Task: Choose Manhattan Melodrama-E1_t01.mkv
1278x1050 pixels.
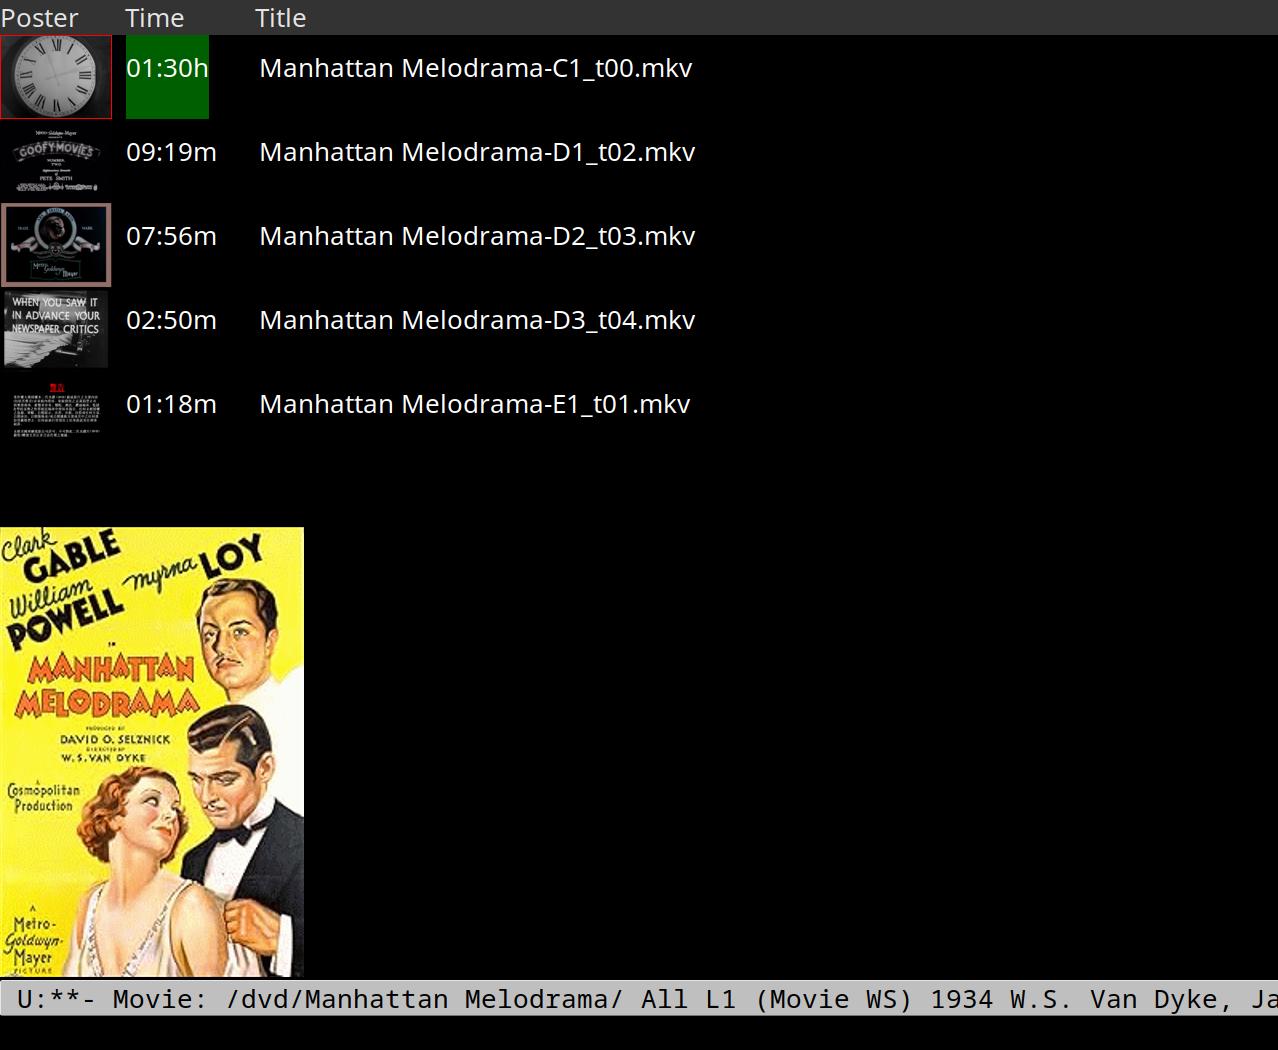Action: (x=475, y=404)
